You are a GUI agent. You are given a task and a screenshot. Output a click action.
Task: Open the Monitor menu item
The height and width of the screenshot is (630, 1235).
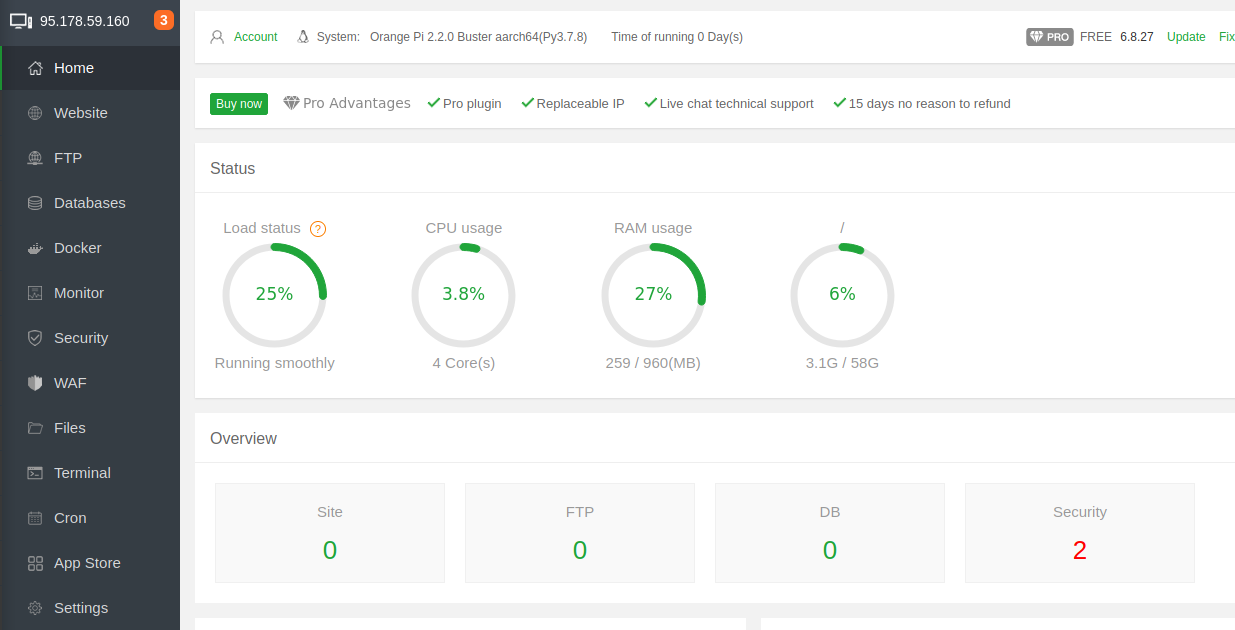tap(79, 293)
